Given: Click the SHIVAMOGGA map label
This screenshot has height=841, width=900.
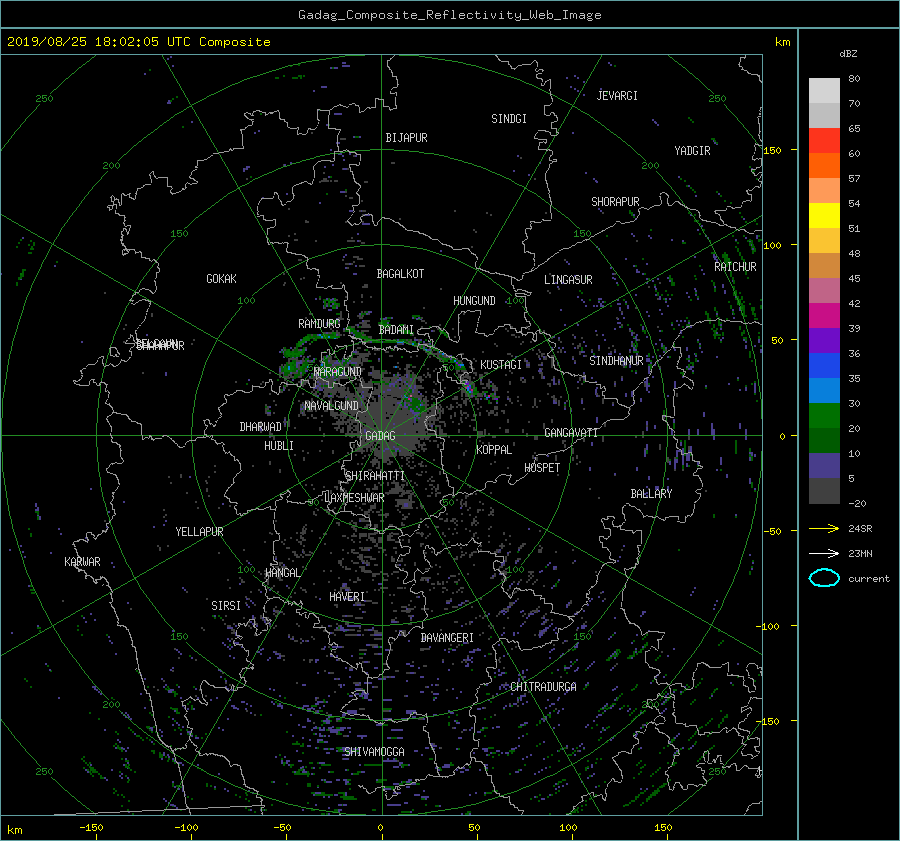Looking at the screenshot, I should [x=374, y=751].
